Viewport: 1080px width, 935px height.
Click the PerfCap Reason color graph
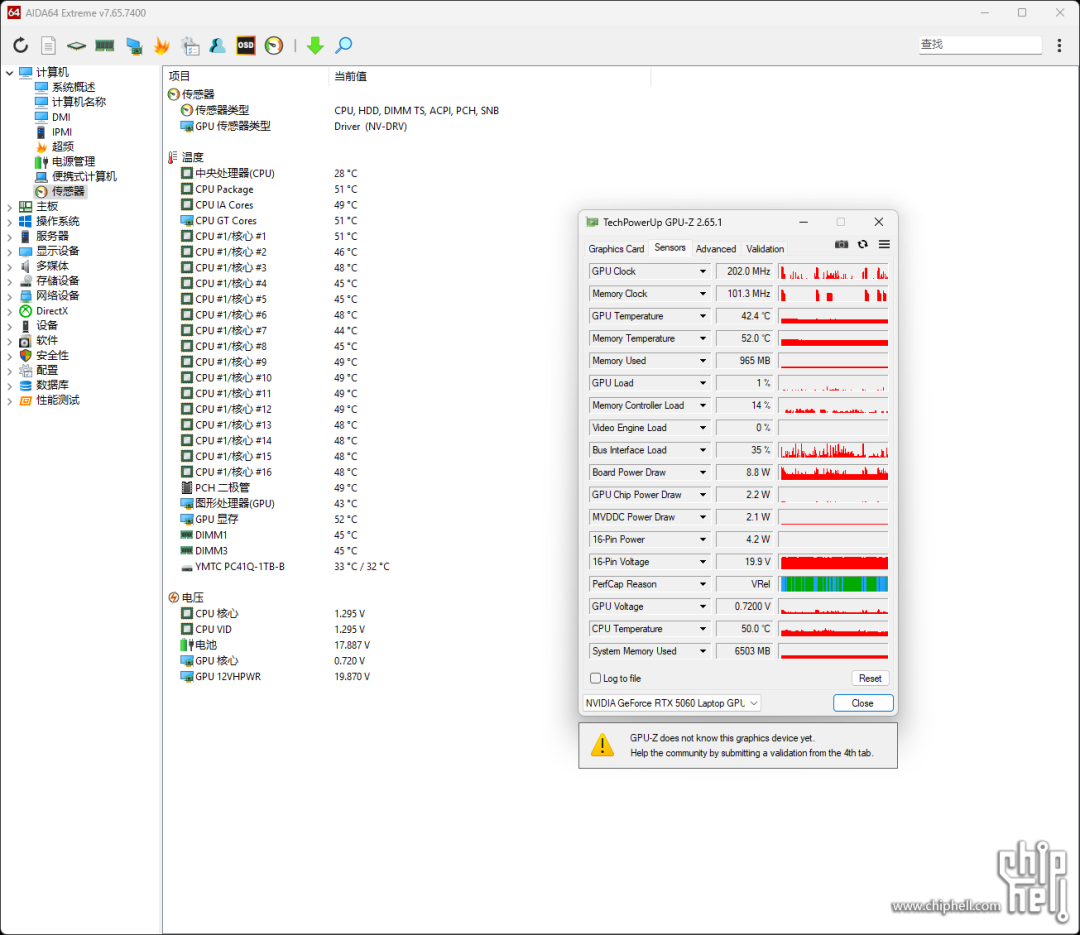(x=833, y=584)
